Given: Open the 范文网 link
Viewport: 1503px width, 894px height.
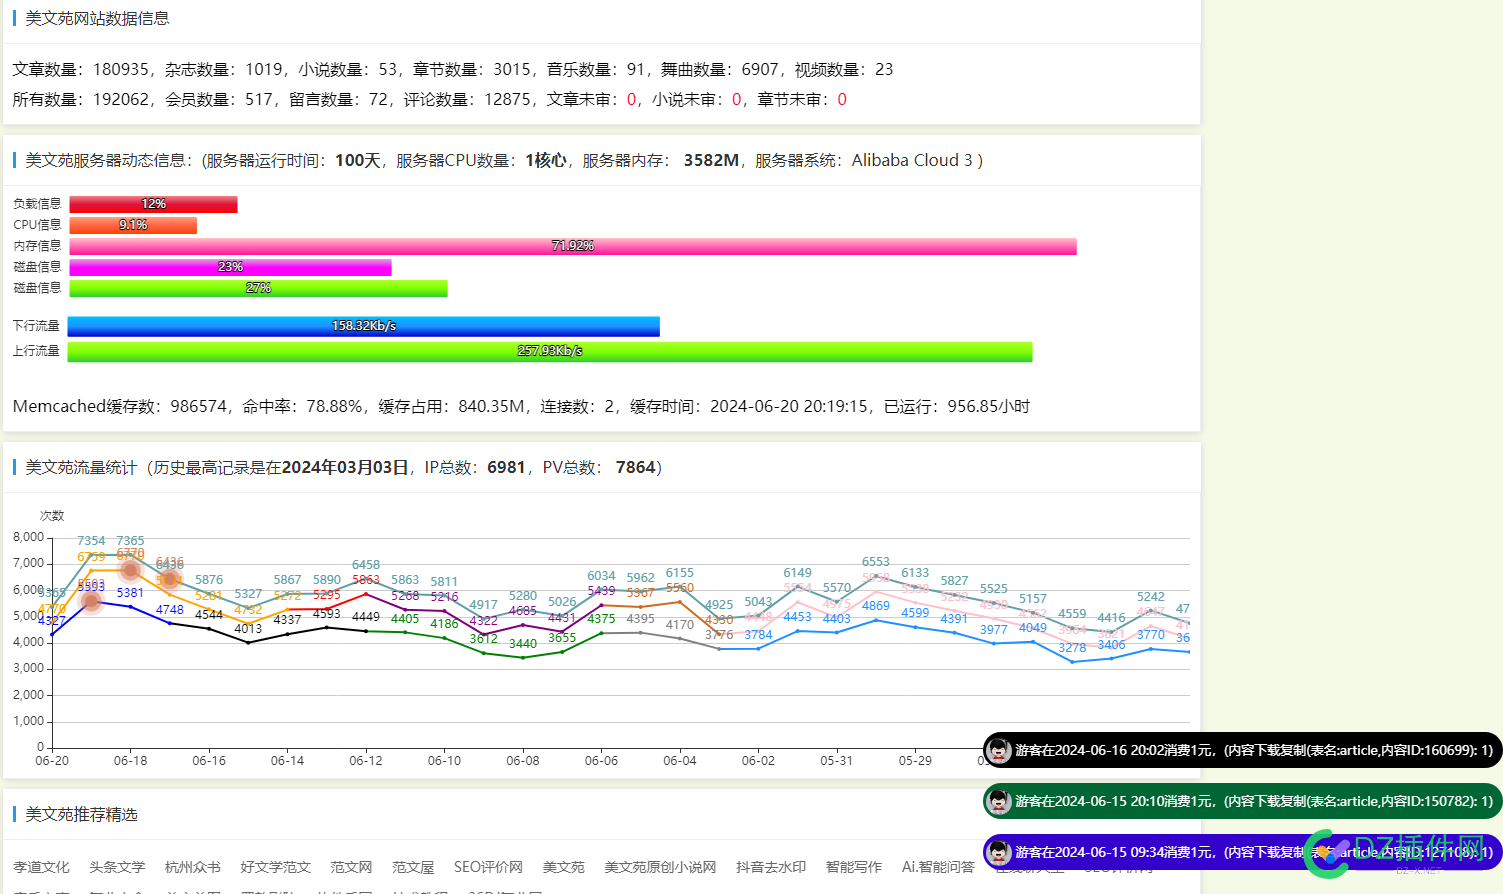Looking at the screenshot, I should pyautogui.click(x=351, y=867).
